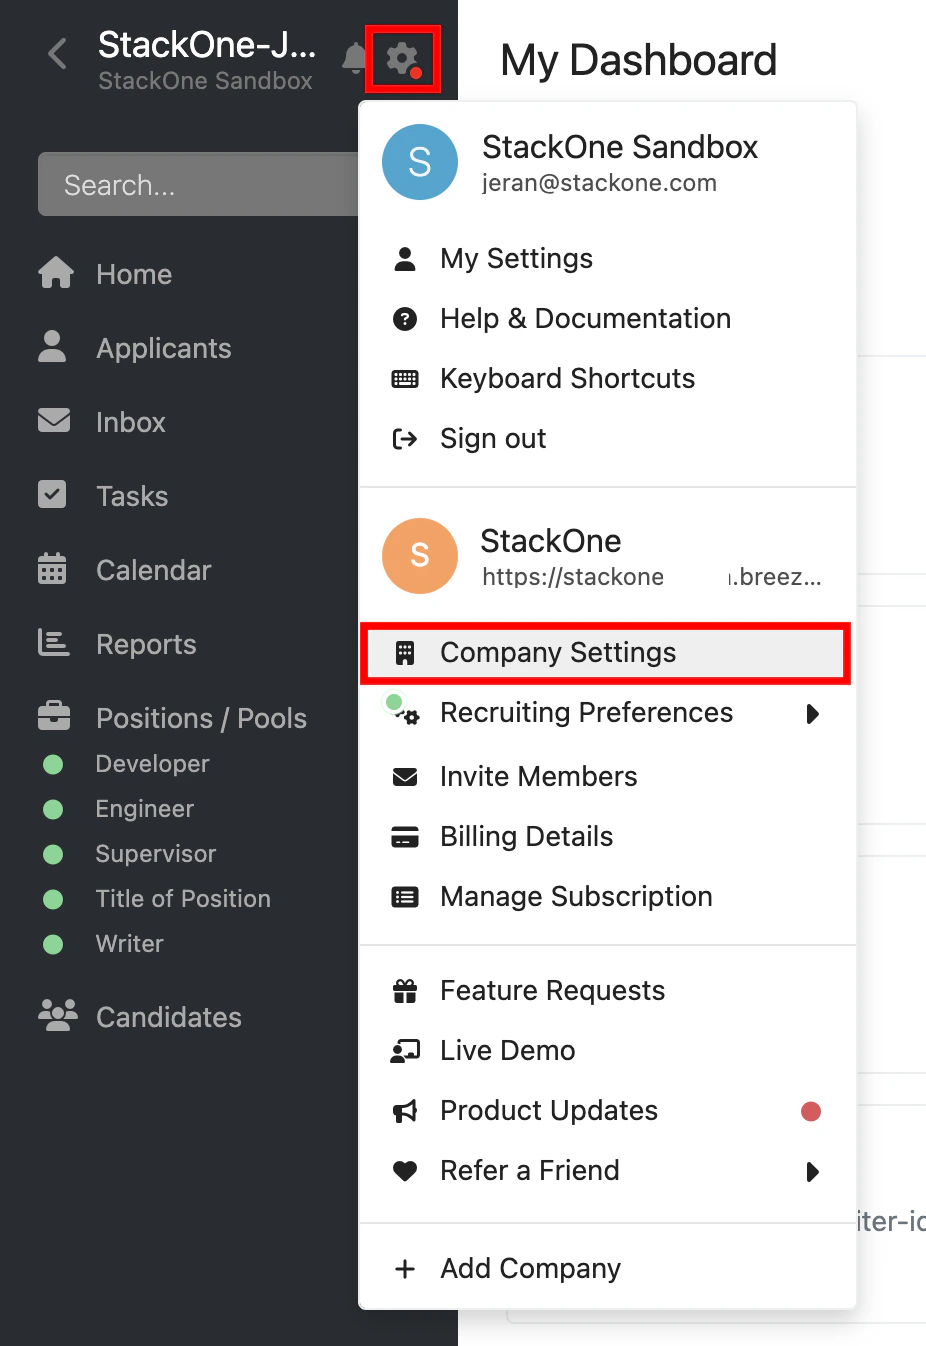926x1346 pixels.
Task: Expand the Refer a Friend submenu
Action: [x=813, y=1172]
